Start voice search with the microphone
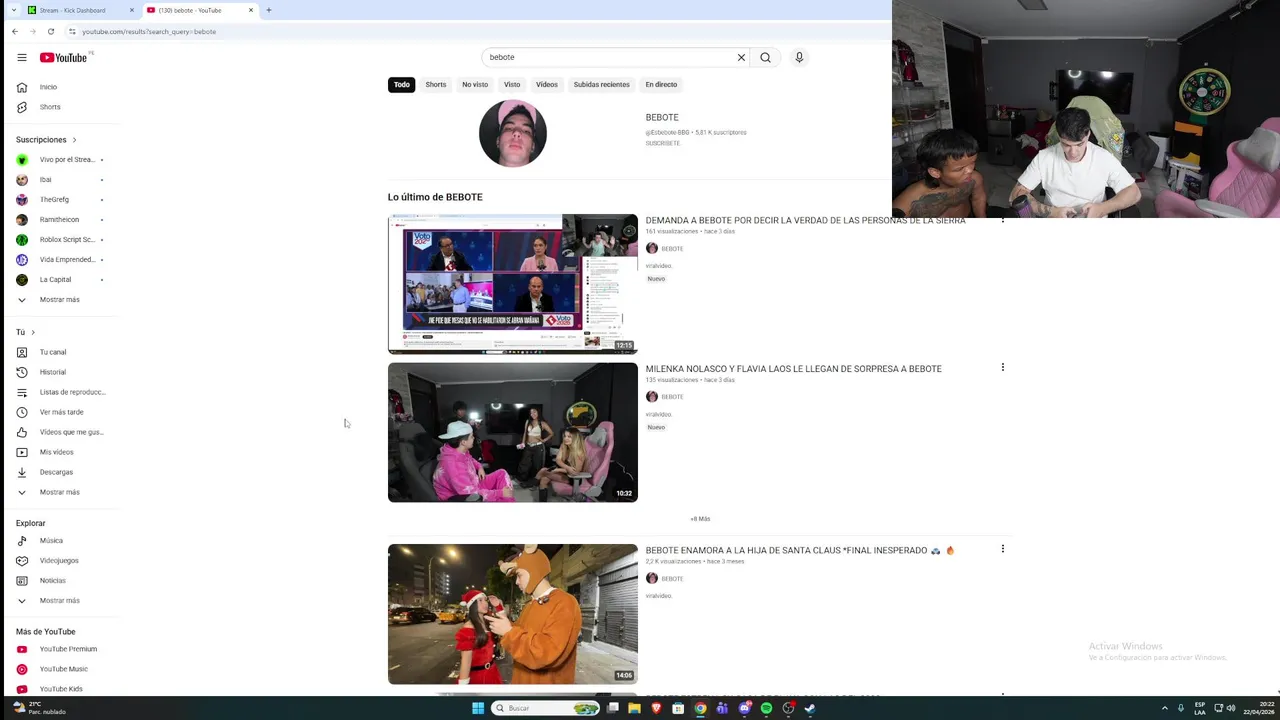Image resolution: width=1280 pixels, height=720 pixels. [x=799, y=57]
